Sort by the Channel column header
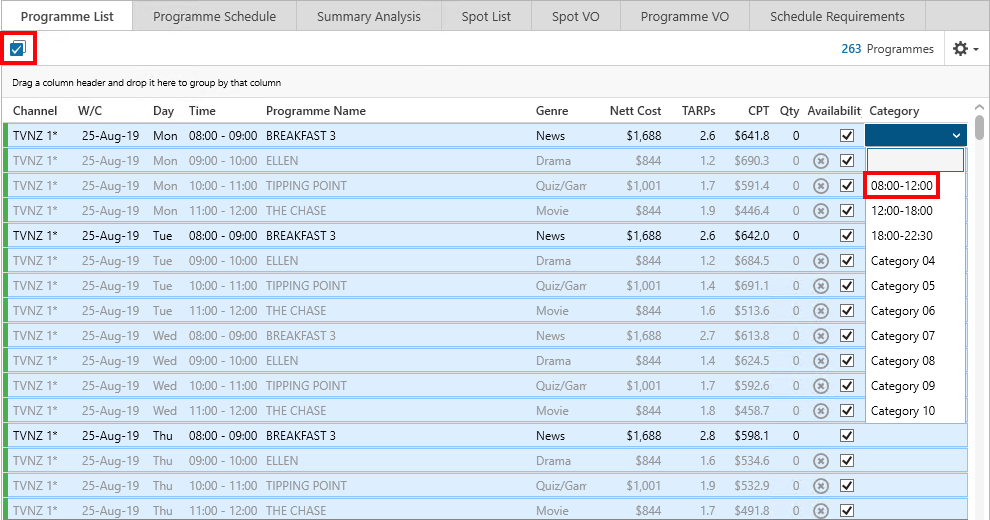 [x=35, y=110]
